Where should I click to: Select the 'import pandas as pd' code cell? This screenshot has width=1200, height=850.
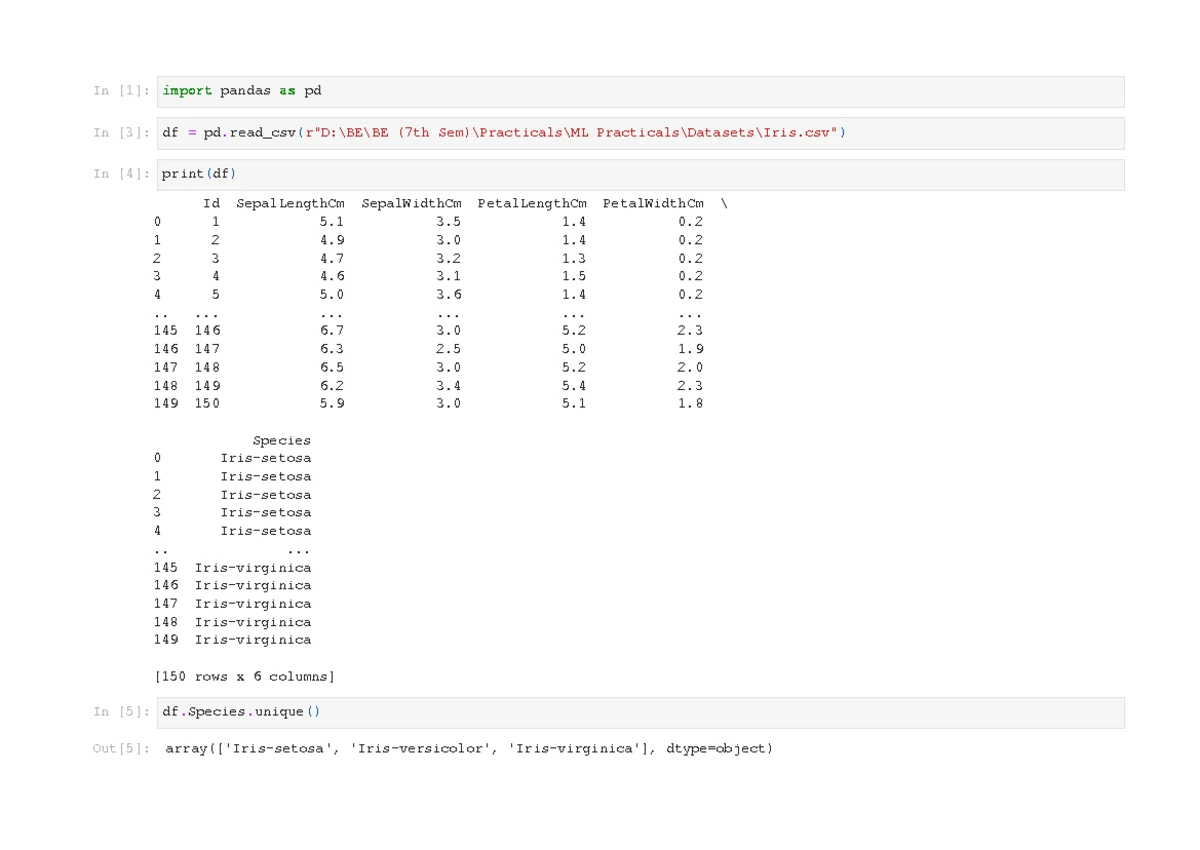coord(641,91)
